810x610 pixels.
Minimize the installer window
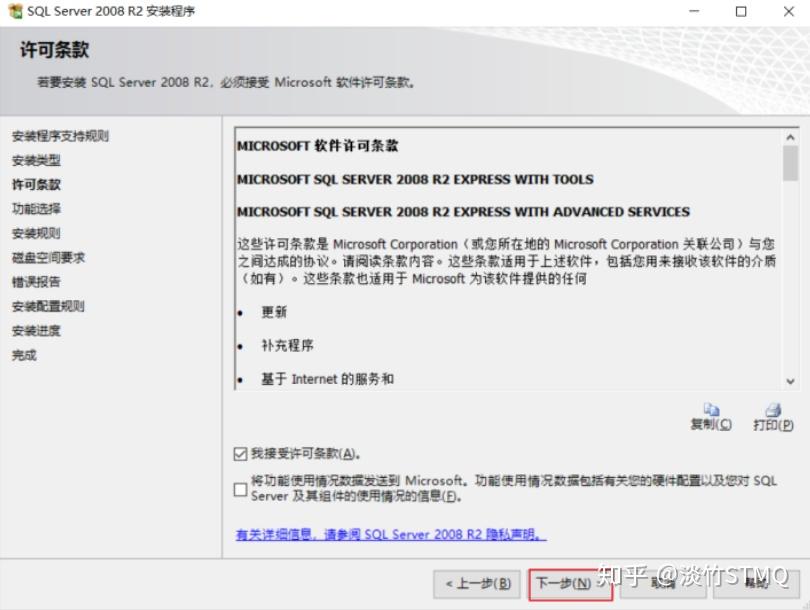pos(694,11)
